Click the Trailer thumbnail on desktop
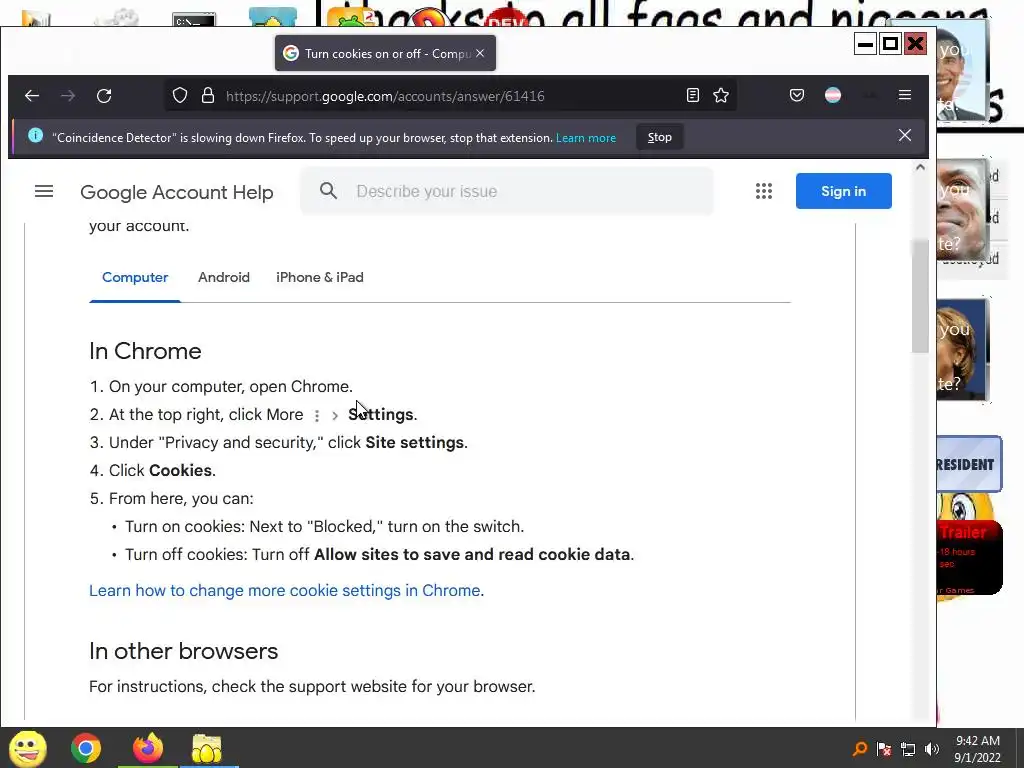1024x768 pixels. click(969, 558)
